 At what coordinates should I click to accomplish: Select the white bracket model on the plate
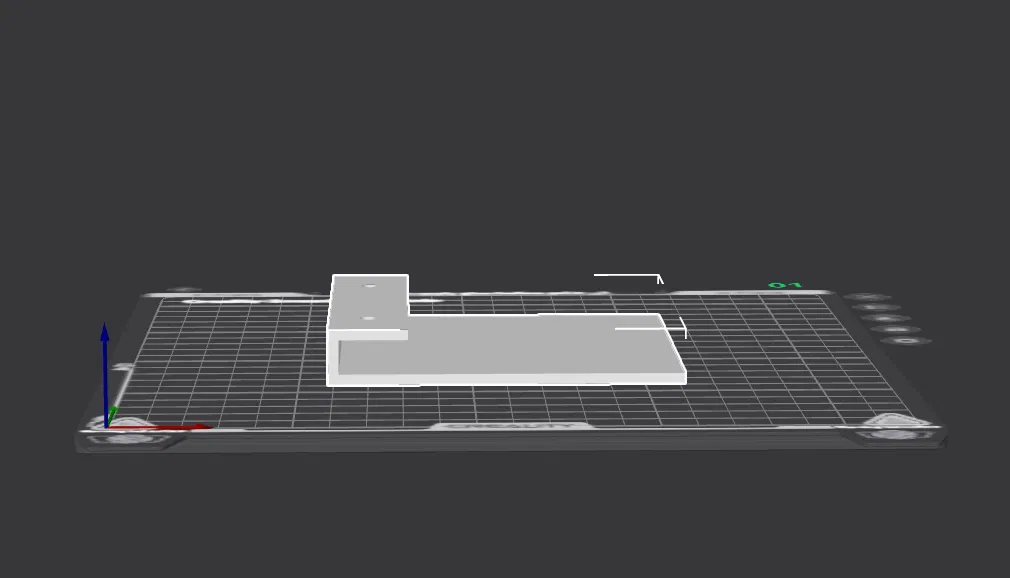click(x=506, y=348)
